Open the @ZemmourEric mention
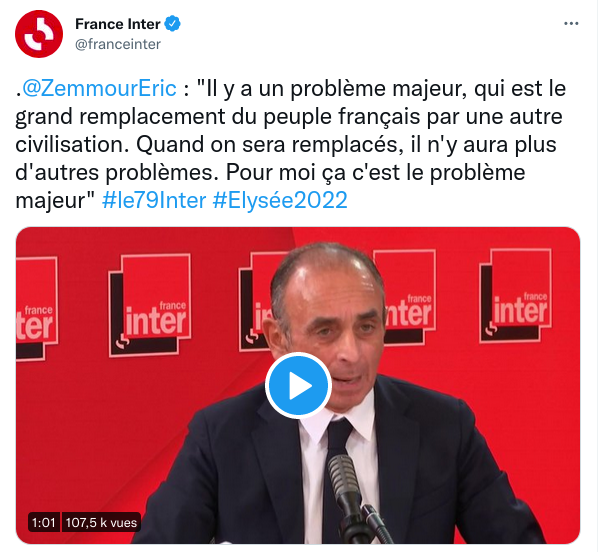The width and height of the screenshot is (608, 552). (x=99, y=89)
